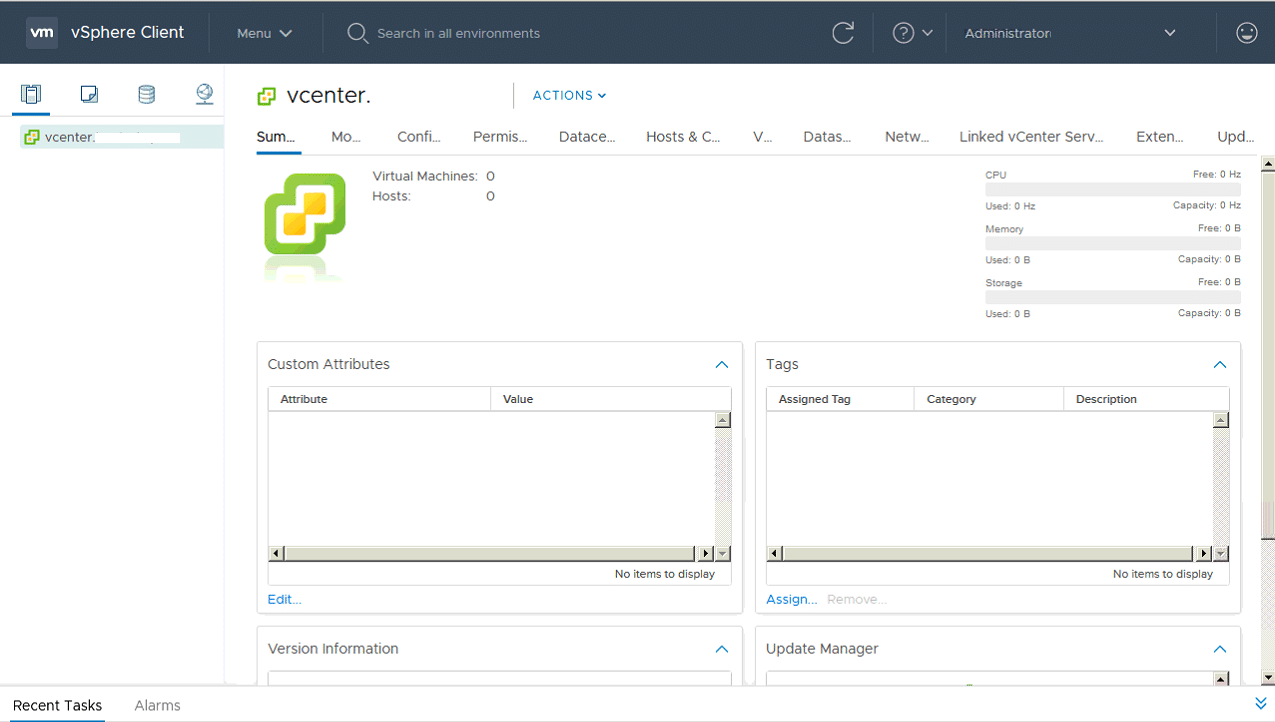Expand the Recent Tasks bottom panel
This screenshot has width=1275, height=722.
pyautogui.click(x=1261, y=704)
